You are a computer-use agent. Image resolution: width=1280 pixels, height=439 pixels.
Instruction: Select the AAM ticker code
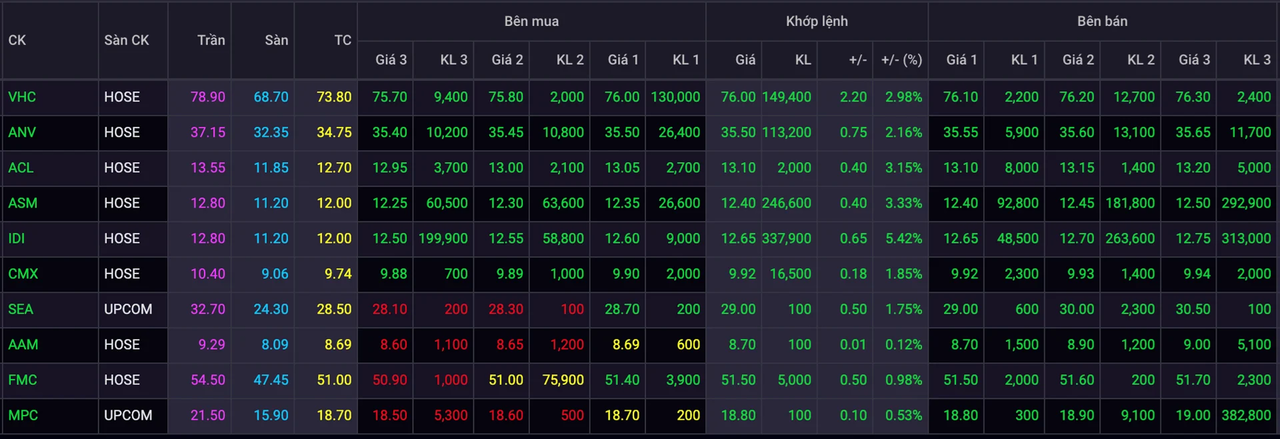(x=22, y=344)
